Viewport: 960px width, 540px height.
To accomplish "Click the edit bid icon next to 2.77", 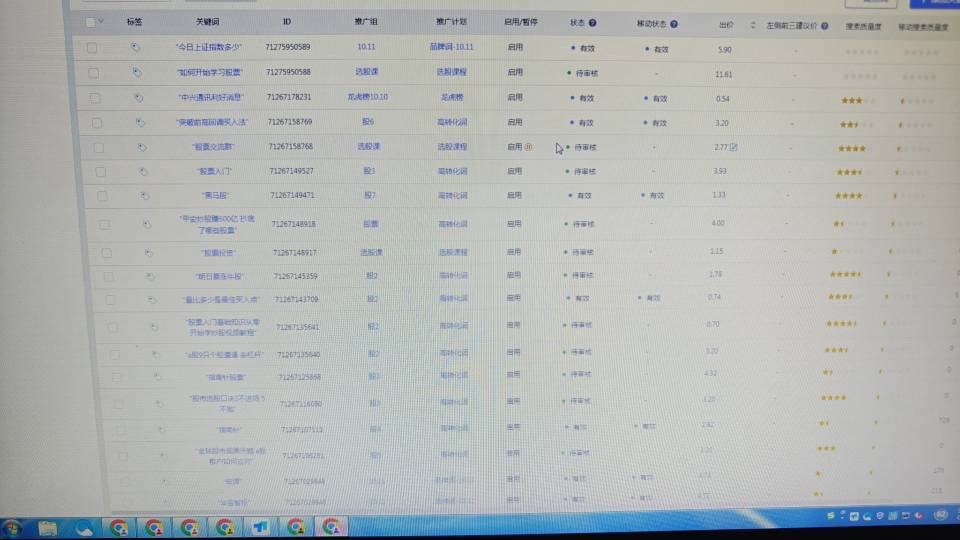I will pos(733,148).
